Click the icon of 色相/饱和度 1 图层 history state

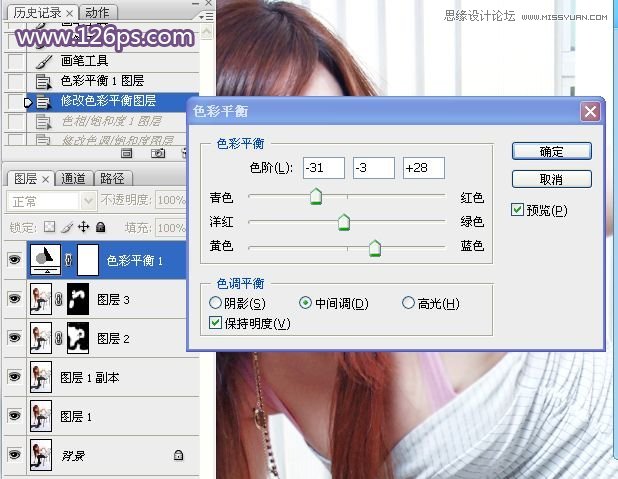tap(43, 122)
